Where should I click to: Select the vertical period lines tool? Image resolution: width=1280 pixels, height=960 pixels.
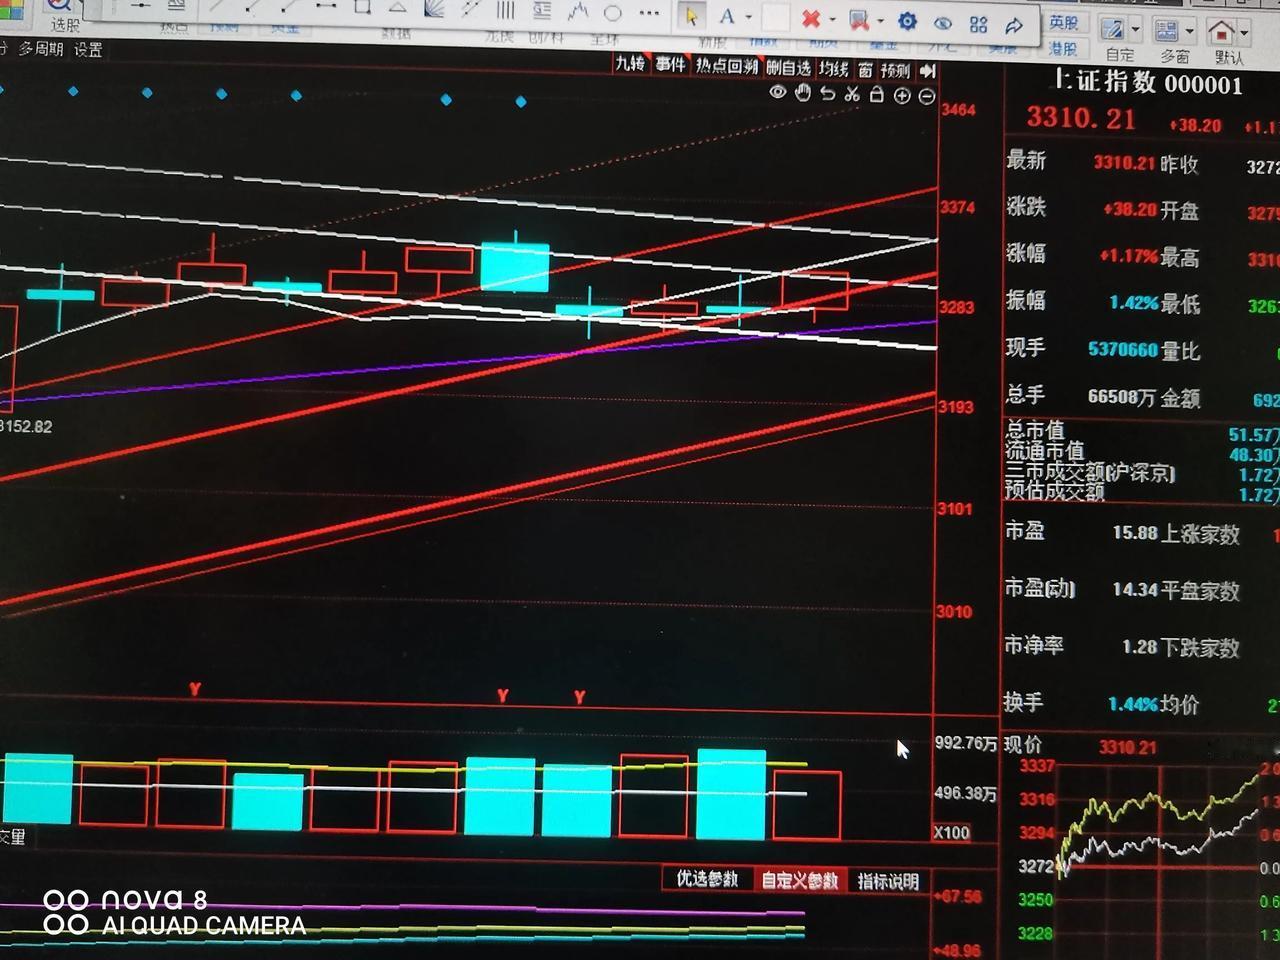coord(506,10)
